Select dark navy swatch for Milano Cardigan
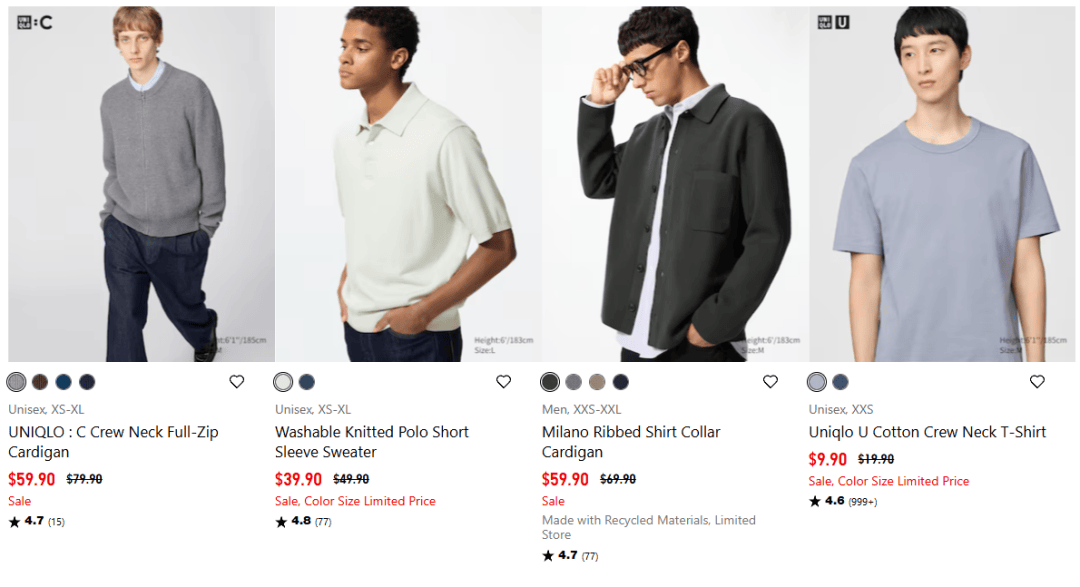1080x587 pixels. pos(621,382)
